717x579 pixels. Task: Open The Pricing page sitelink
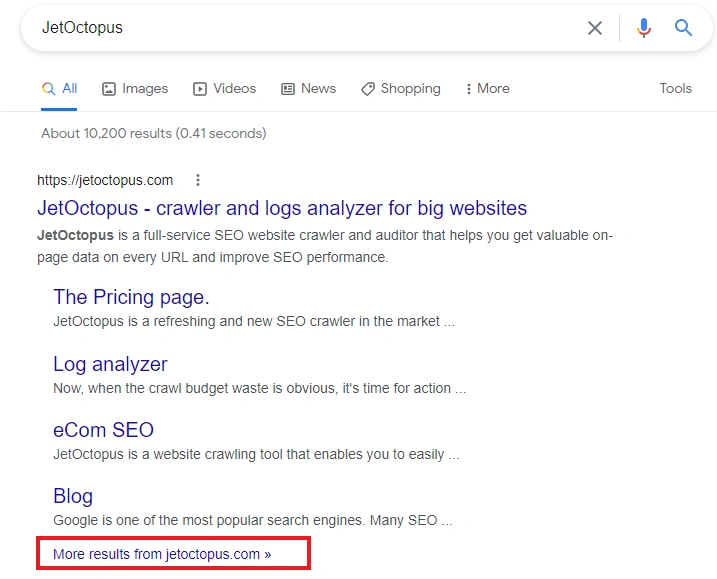pos(131,296)
